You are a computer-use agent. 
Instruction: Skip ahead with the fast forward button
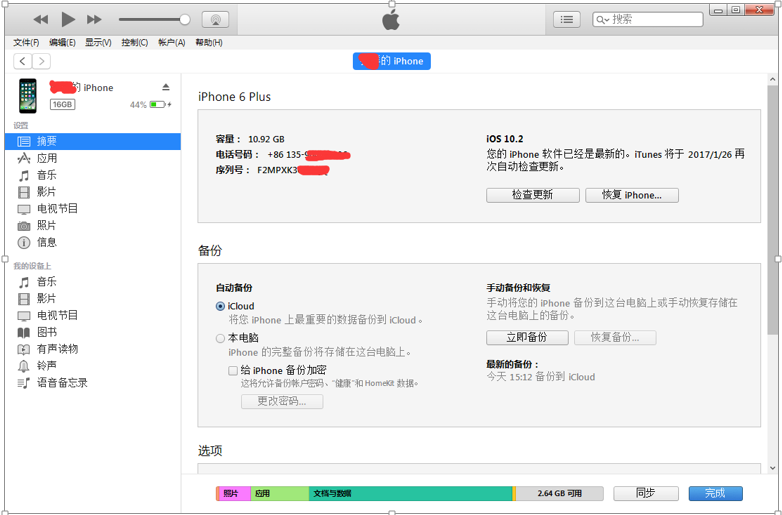94,19
